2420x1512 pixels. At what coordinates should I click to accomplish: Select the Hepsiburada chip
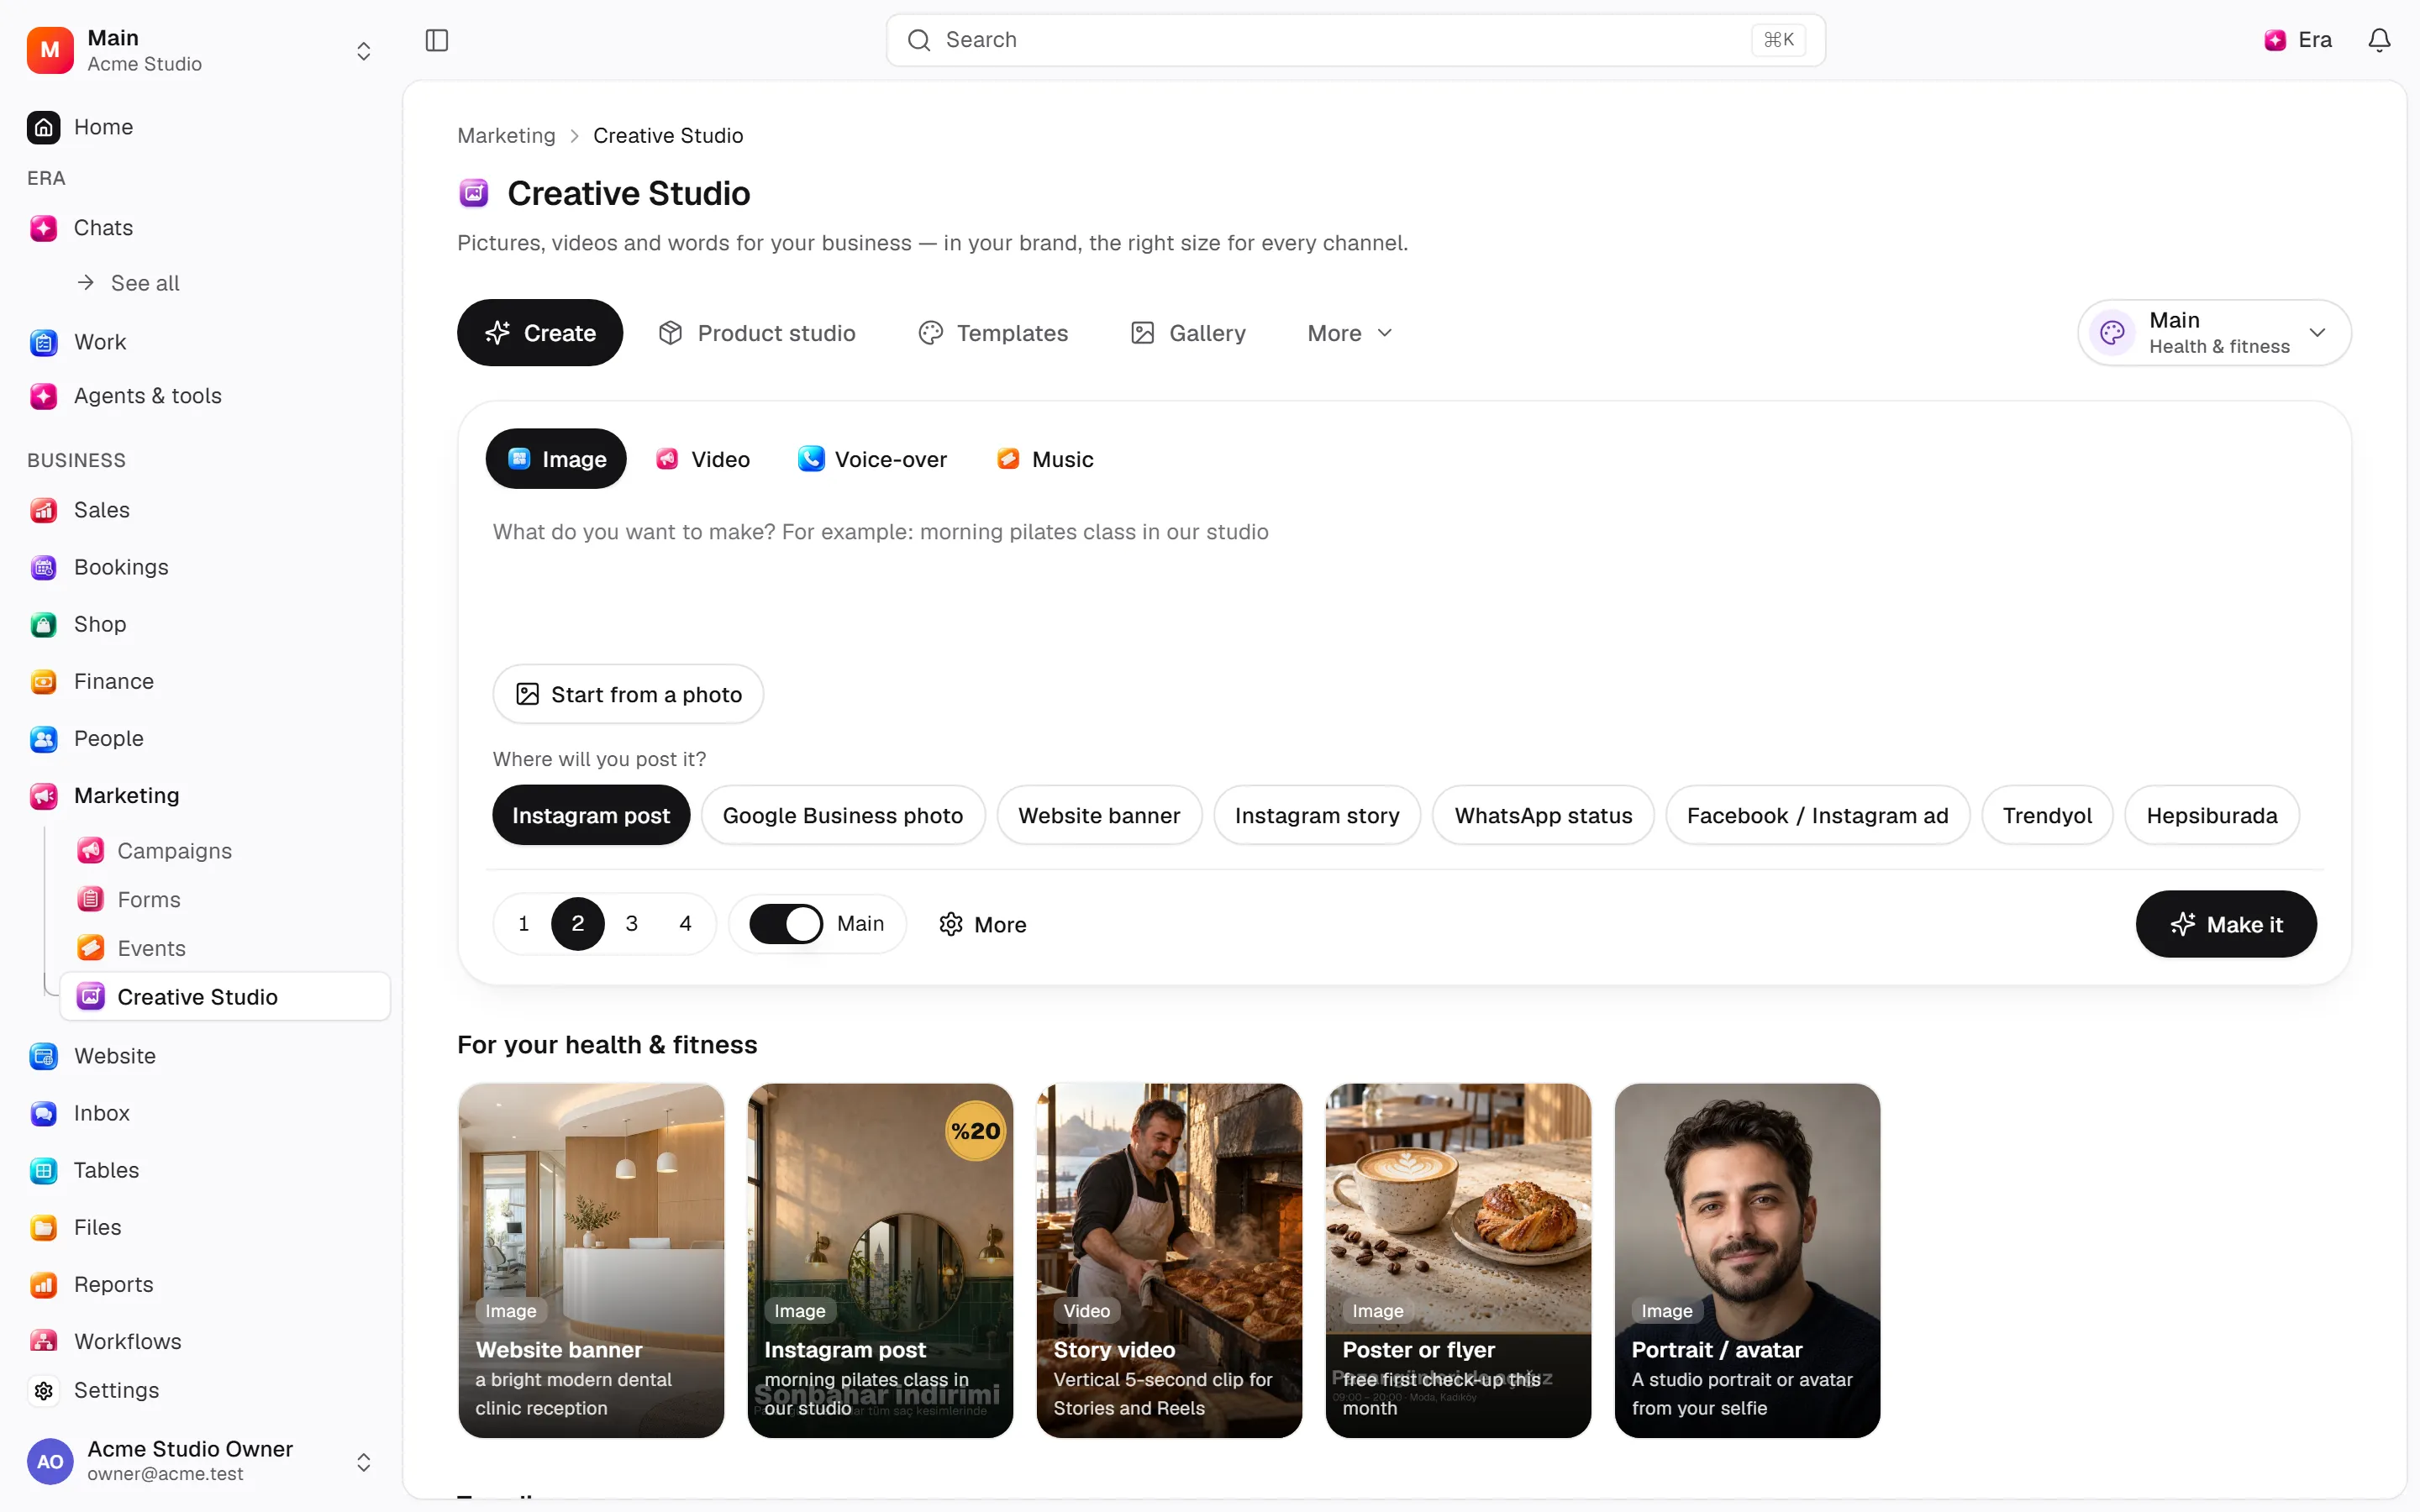[2212, 815]
